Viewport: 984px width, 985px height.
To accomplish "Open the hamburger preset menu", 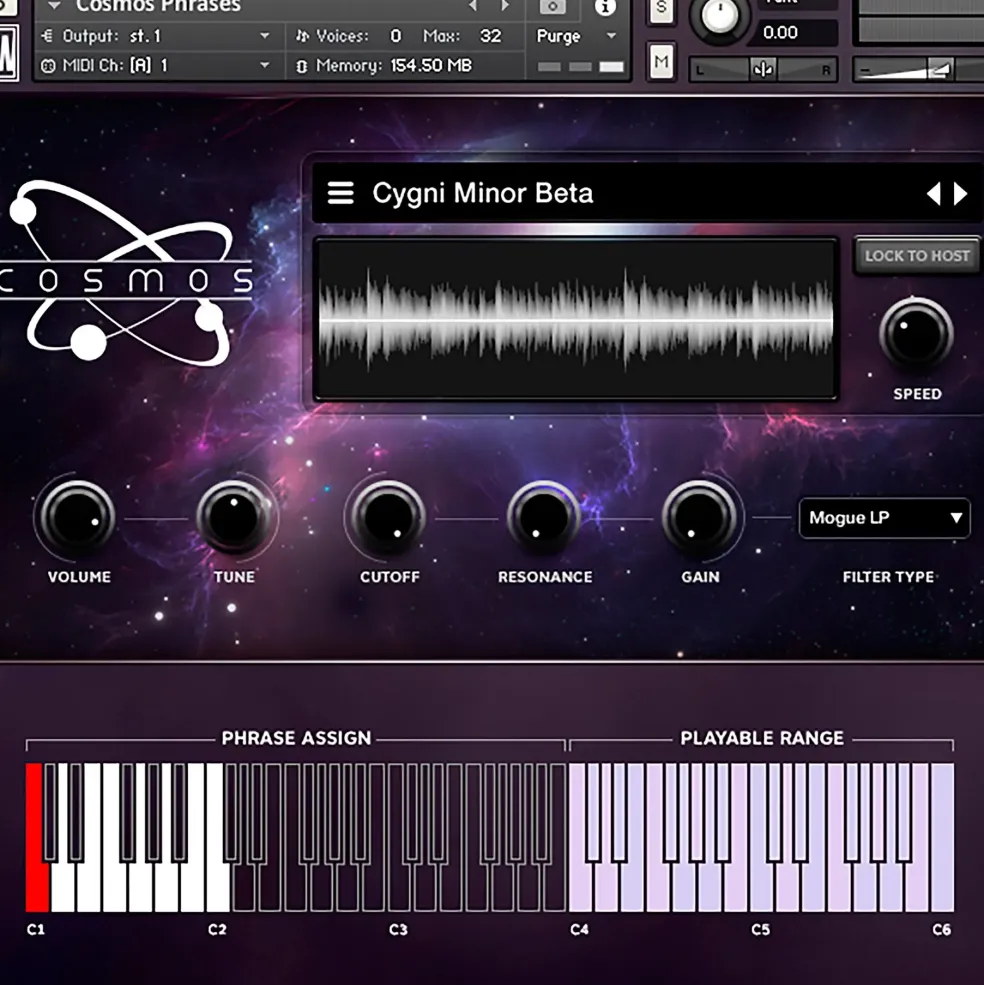I will [x=341, y=193].
